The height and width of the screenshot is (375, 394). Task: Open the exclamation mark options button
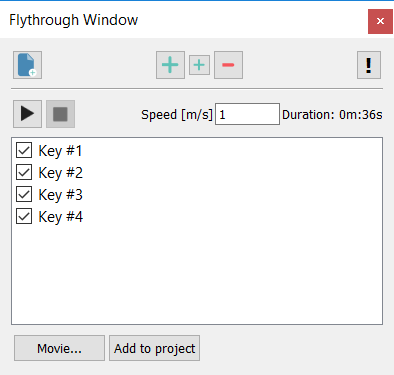point(369,65)
